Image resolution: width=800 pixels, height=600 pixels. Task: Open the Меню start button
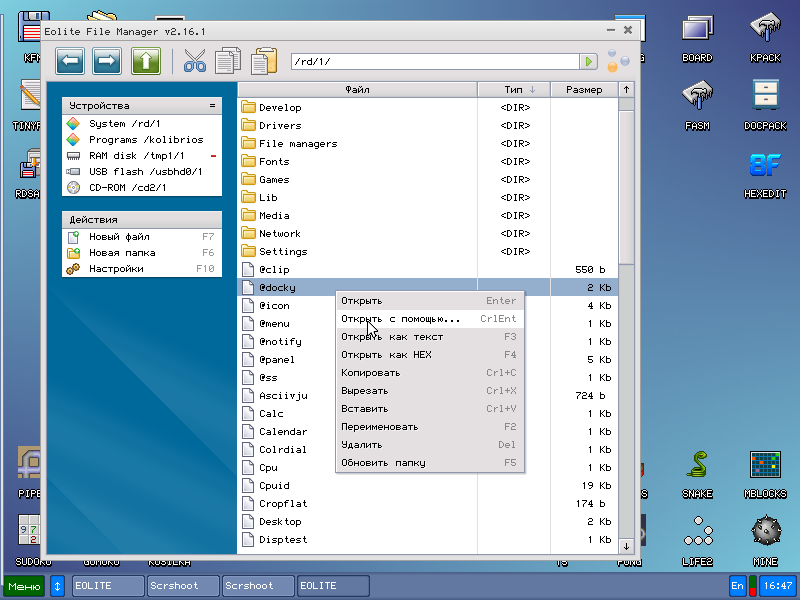(x=24, y=586)
